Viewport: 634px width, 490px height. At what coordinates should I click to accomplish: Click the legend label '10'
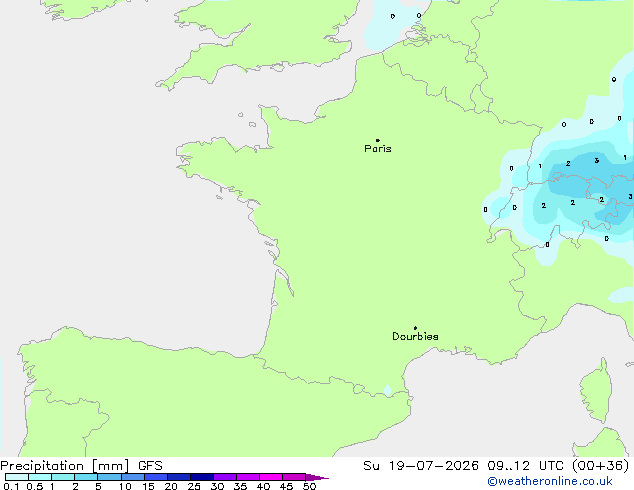125,486
